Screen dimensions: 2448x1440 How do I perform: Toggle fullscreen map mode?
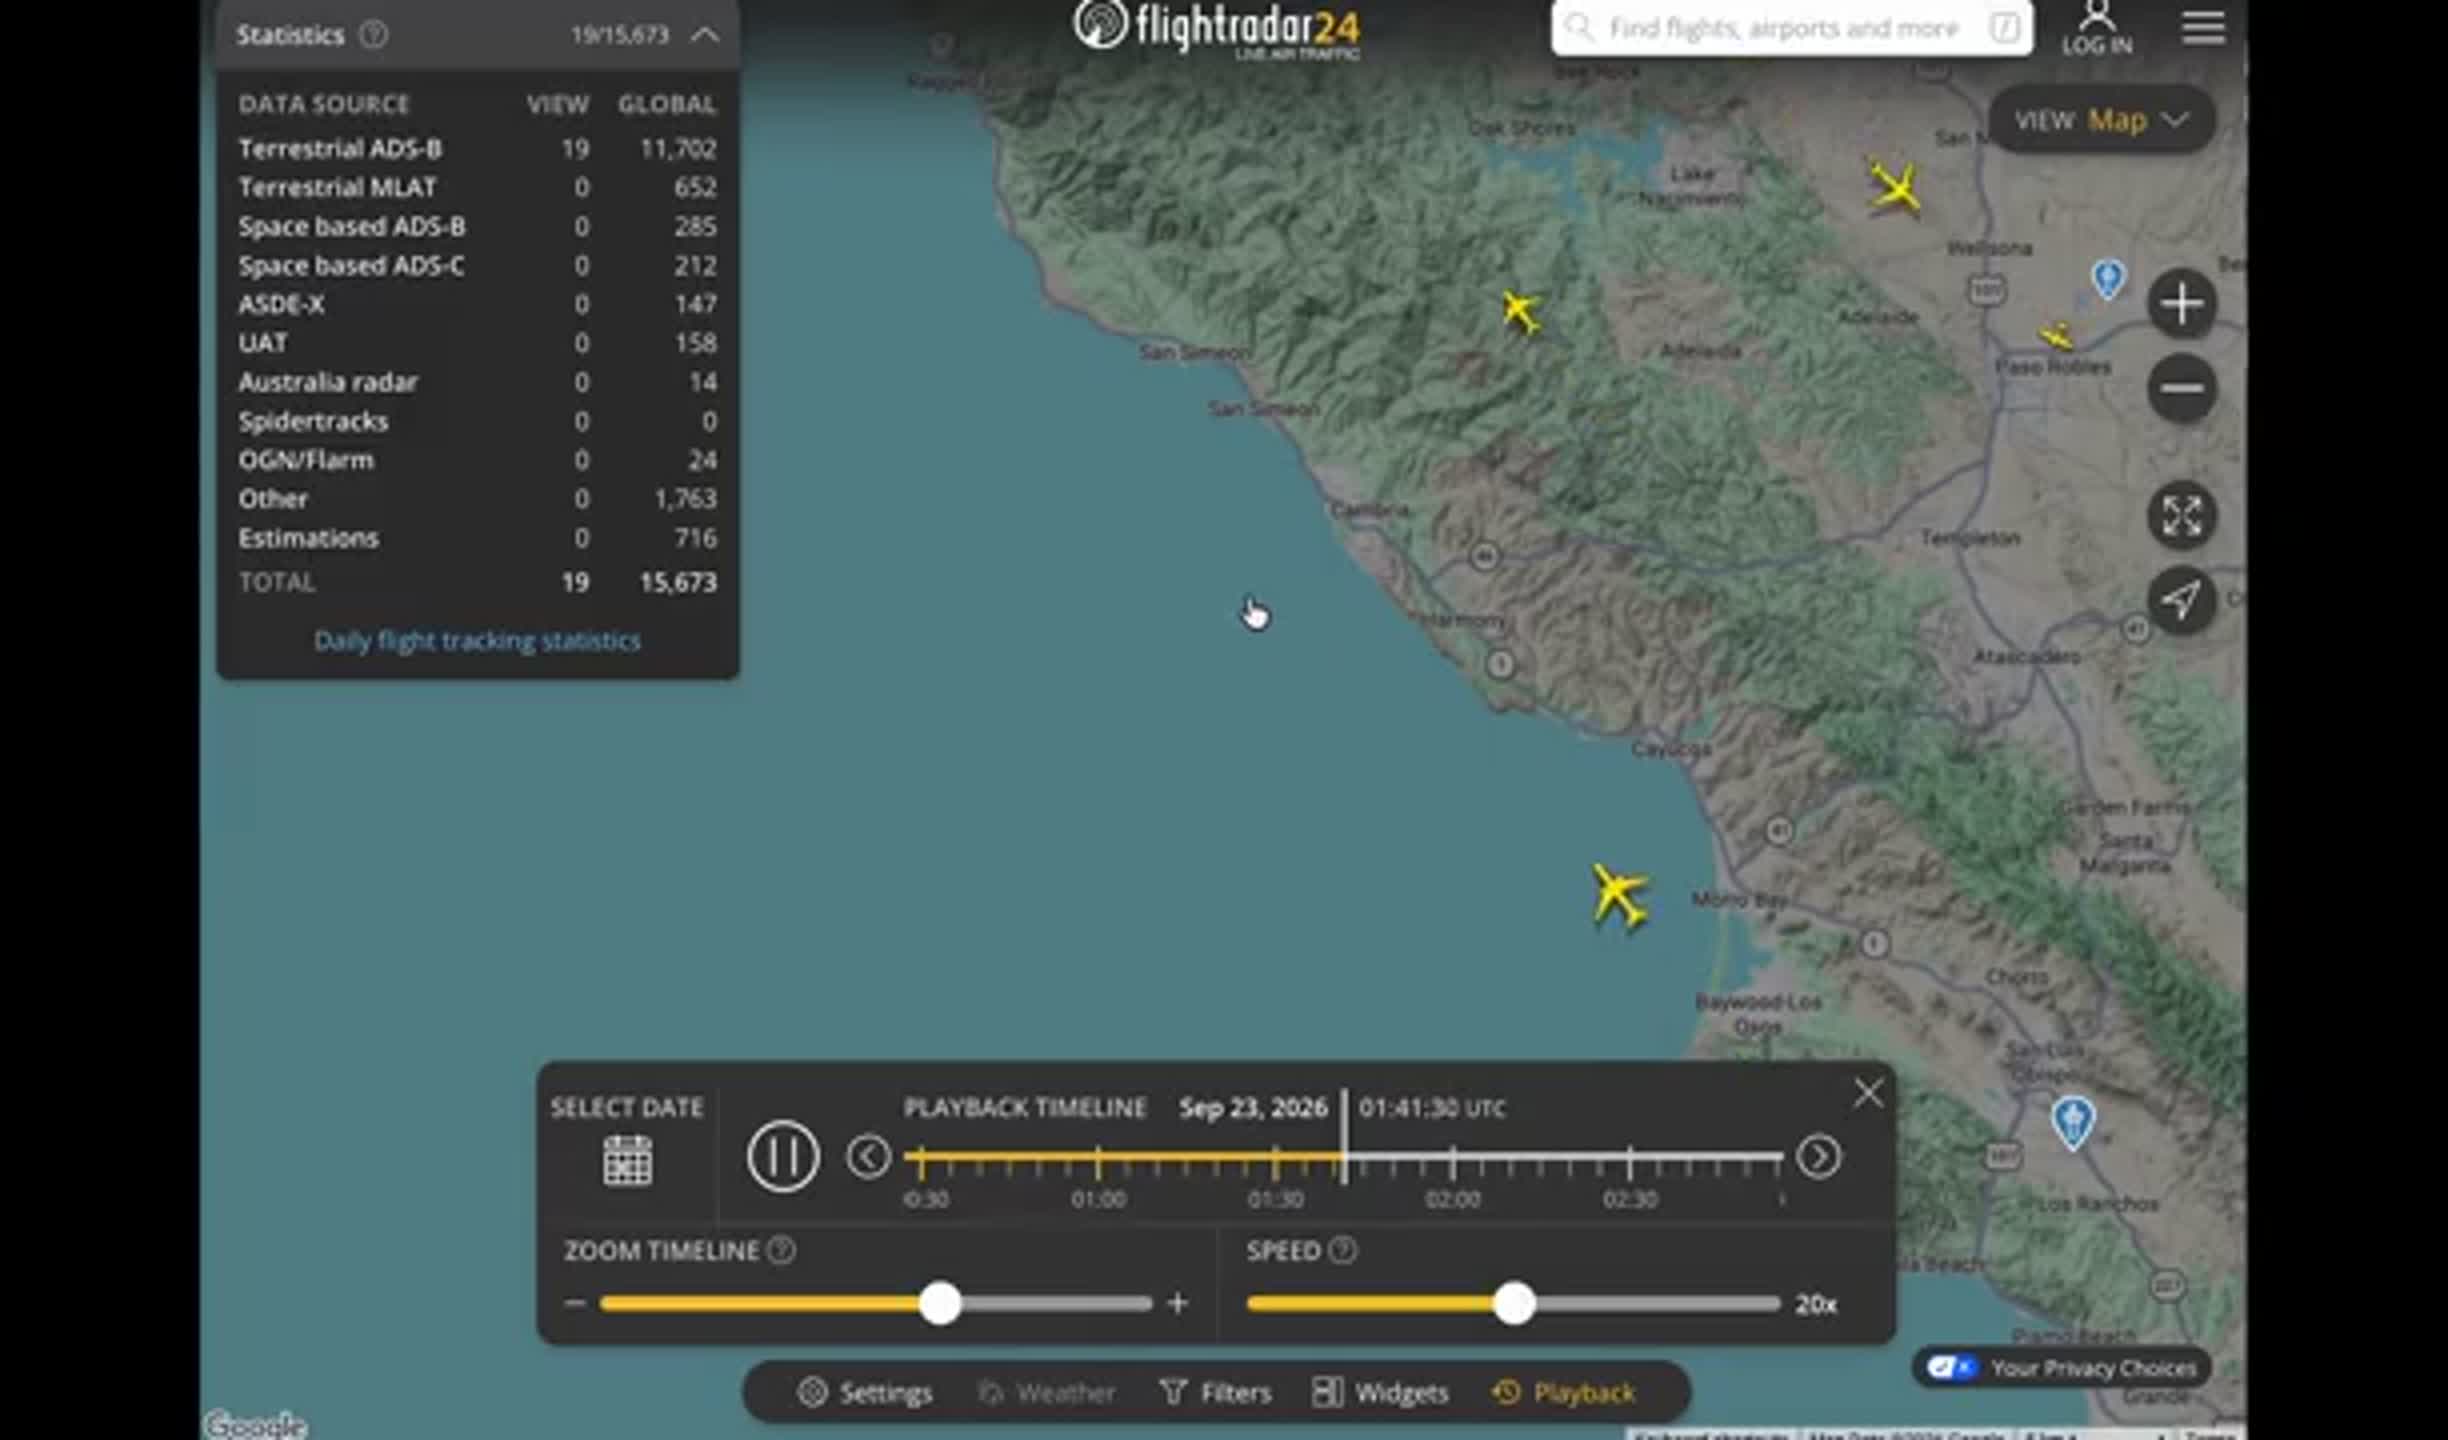click(2181, 516)
